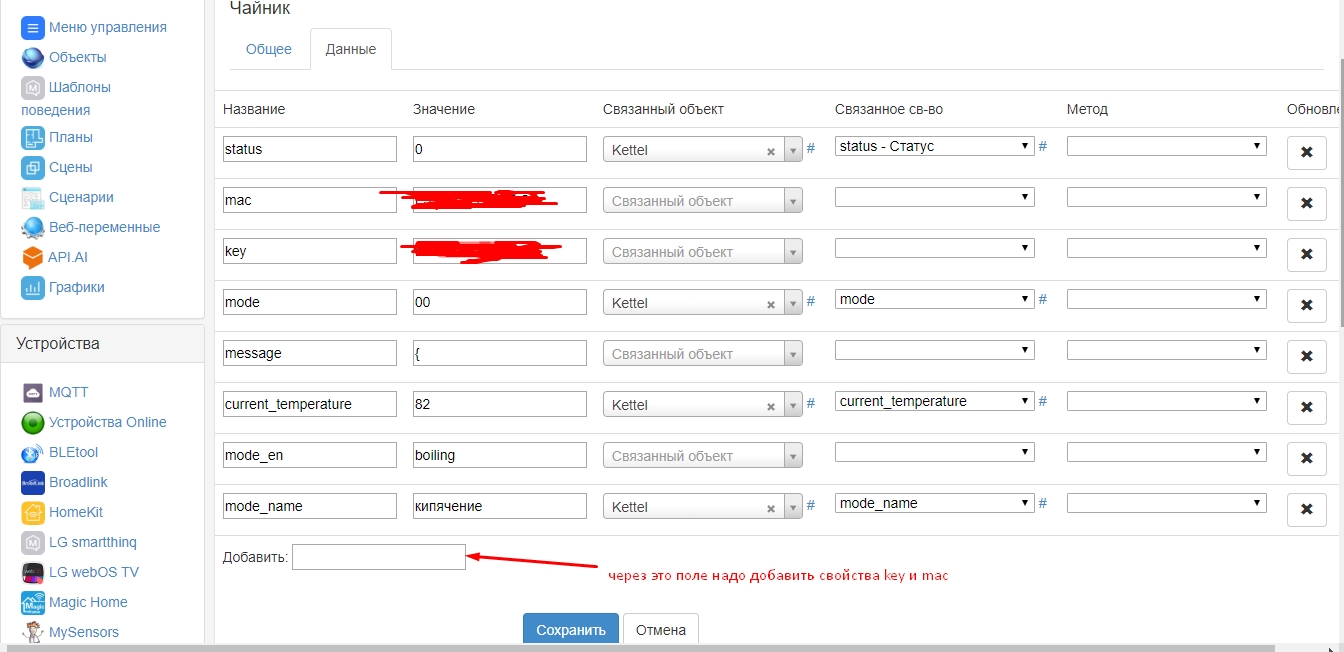Image resolution: width=1344 pixels, height=652 pixels.
Task: Open linked property dropdown showing current_temperature
Action: (935, 401)
